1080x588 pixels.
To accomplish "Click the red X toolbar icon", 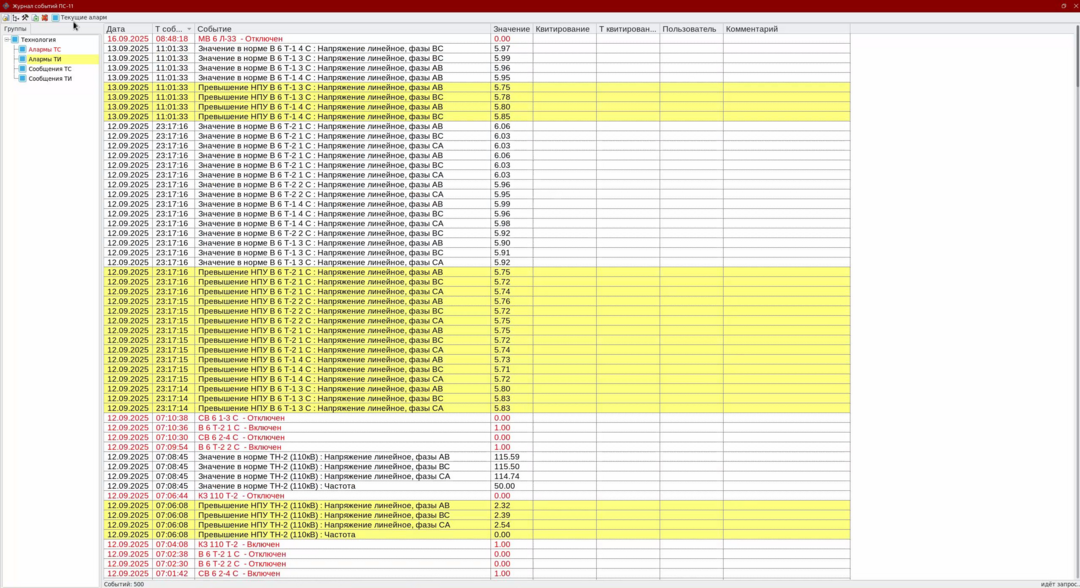I will (45, 17).
